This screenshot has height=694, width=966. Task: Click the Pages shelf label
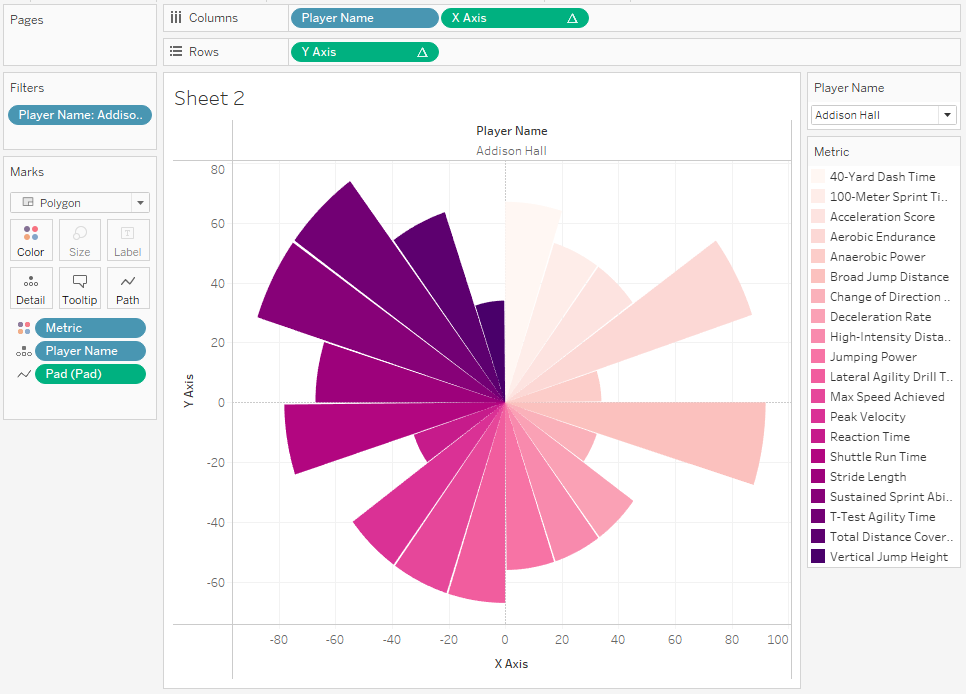(26, 20)
